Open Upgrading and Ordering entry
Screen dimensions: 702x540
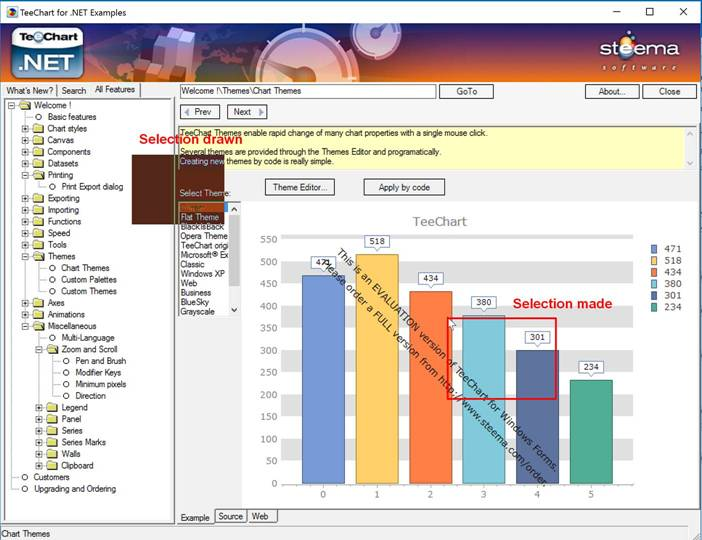pyautogui.click(x=75, y=489)
